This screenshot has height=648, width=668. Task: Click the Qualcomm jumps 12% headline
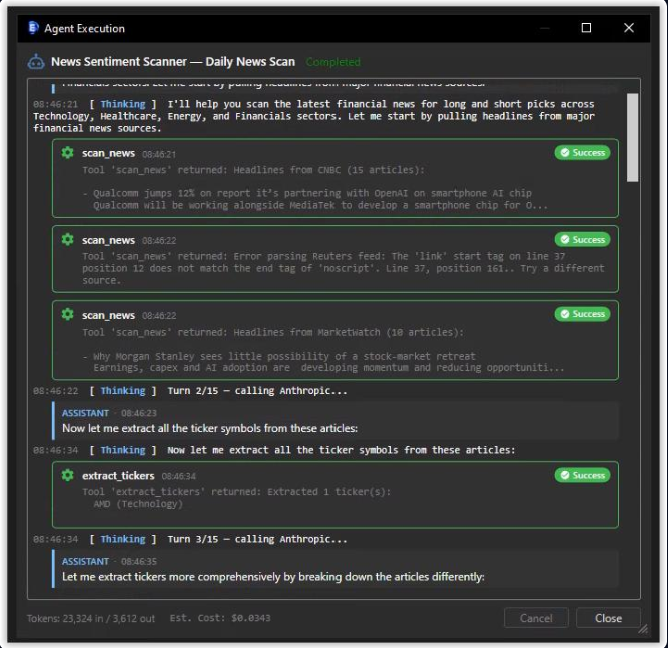pyautogui.click(x=312, y=193)
